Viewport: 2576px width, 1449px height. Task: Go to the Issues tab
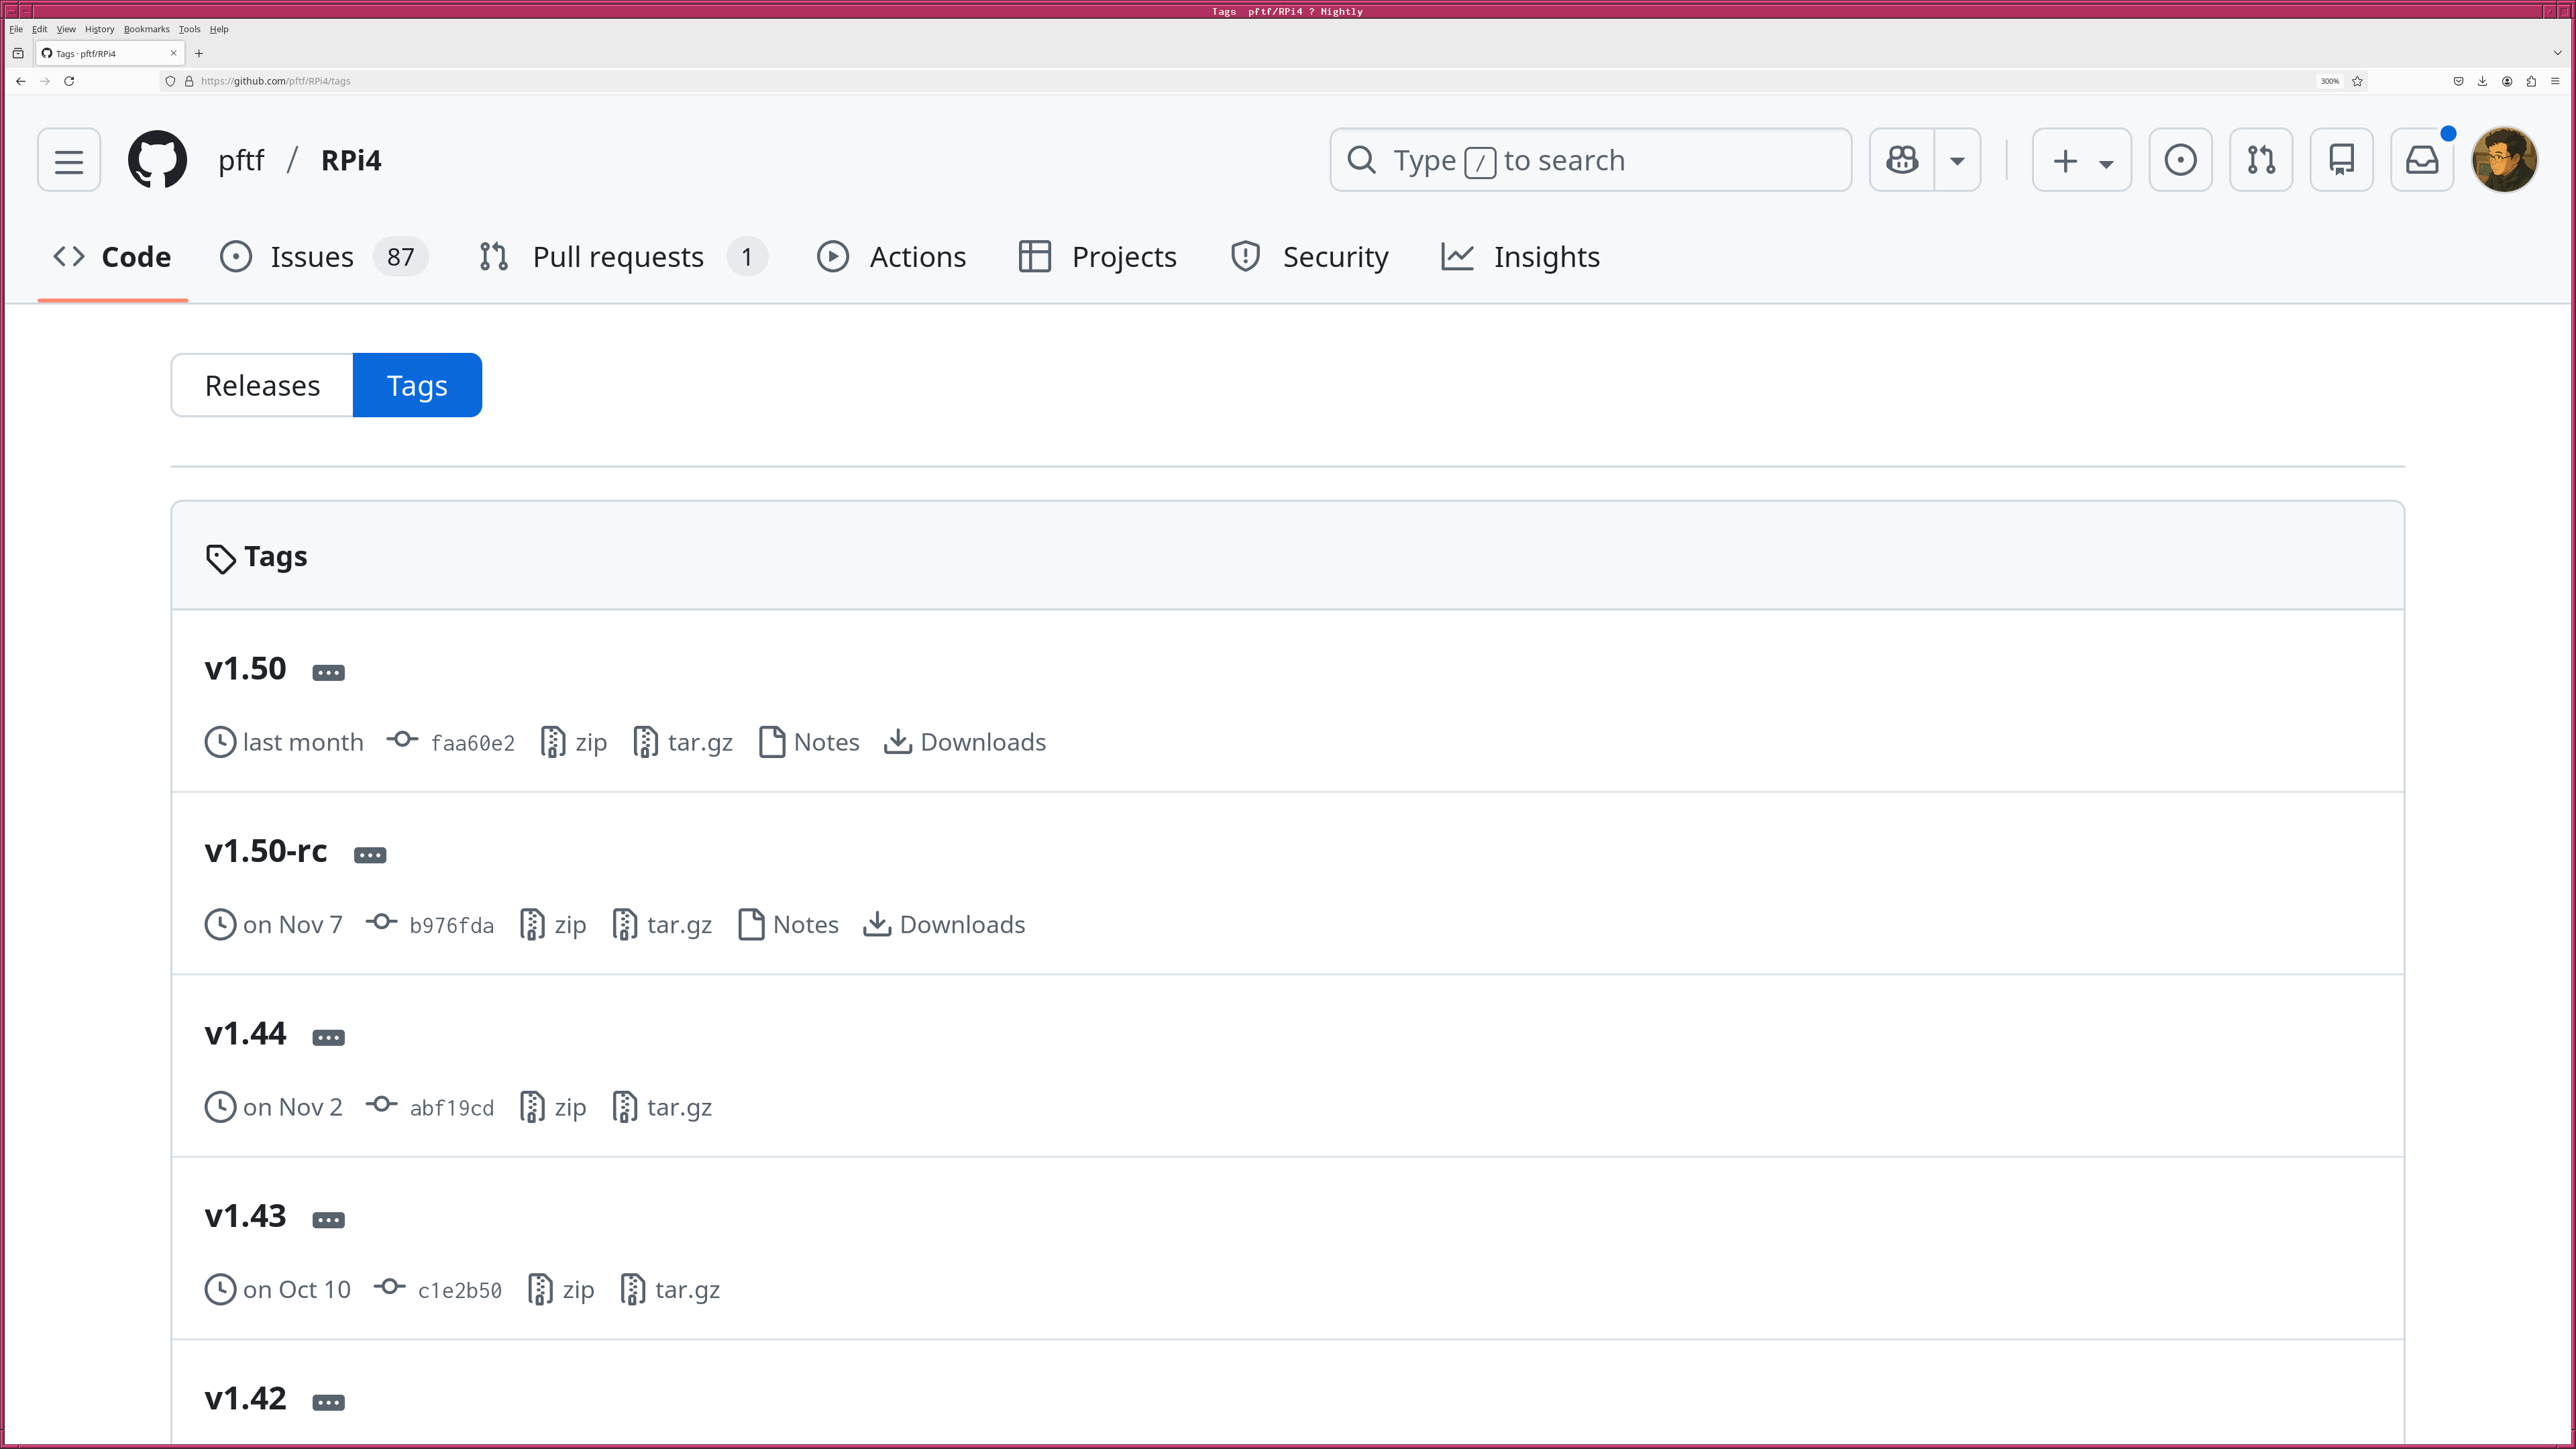pyautogui.click(x=311, y=257)
